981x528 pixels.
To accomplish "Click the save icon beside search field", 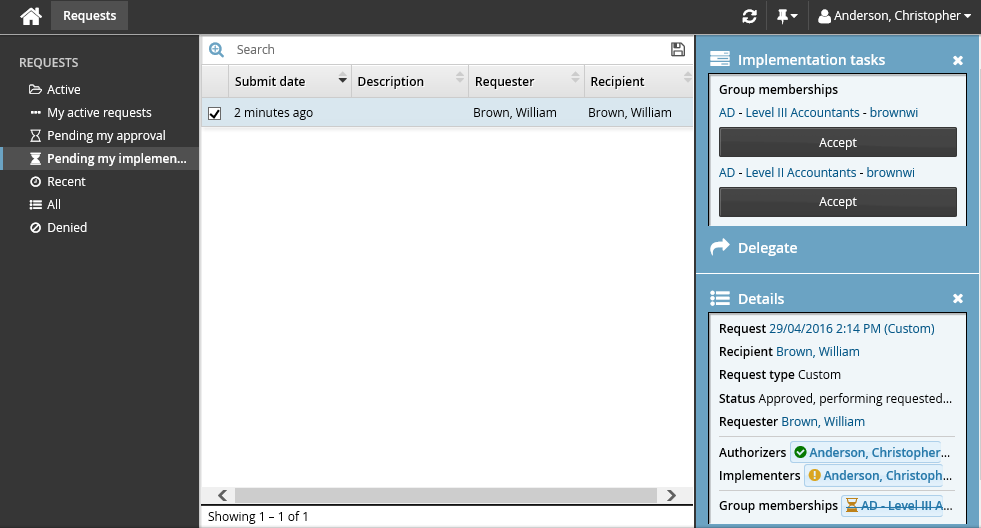I will pyautogui.click(x=678, y=50).
